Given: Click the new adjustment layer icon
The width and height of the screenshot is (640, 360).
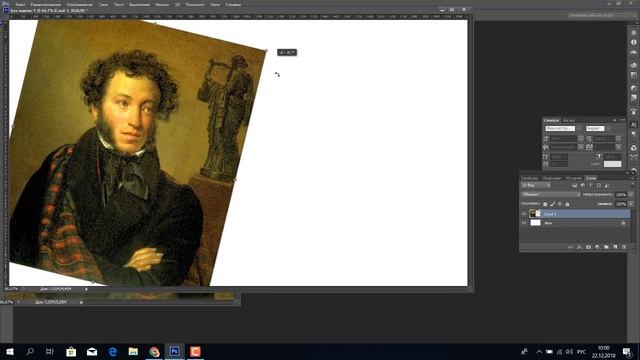Looking at the screenshot, I should [597, 247].
